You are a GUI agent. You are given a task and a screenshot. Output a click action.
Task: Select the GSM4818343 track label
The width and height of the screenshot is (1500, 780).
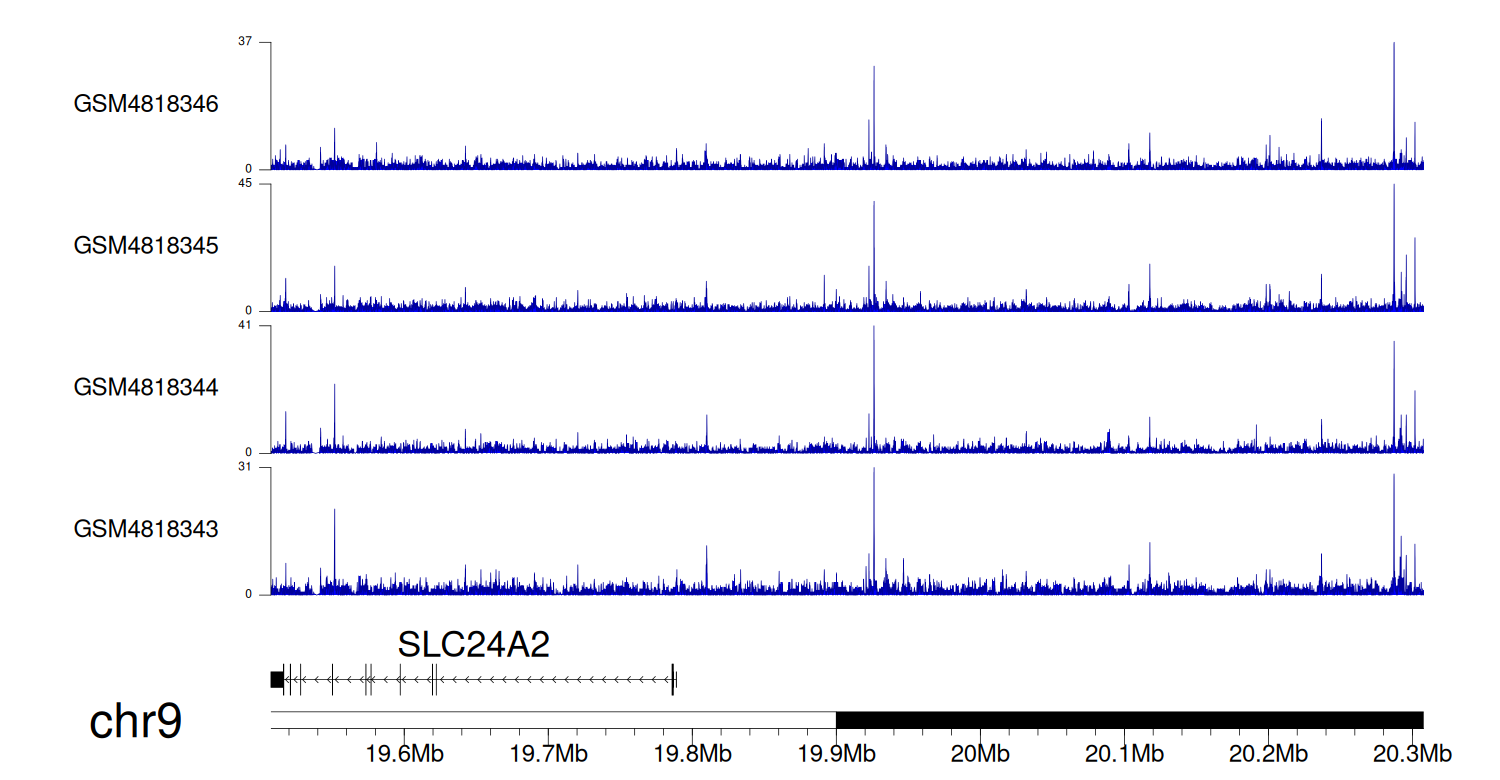point(146,528)
